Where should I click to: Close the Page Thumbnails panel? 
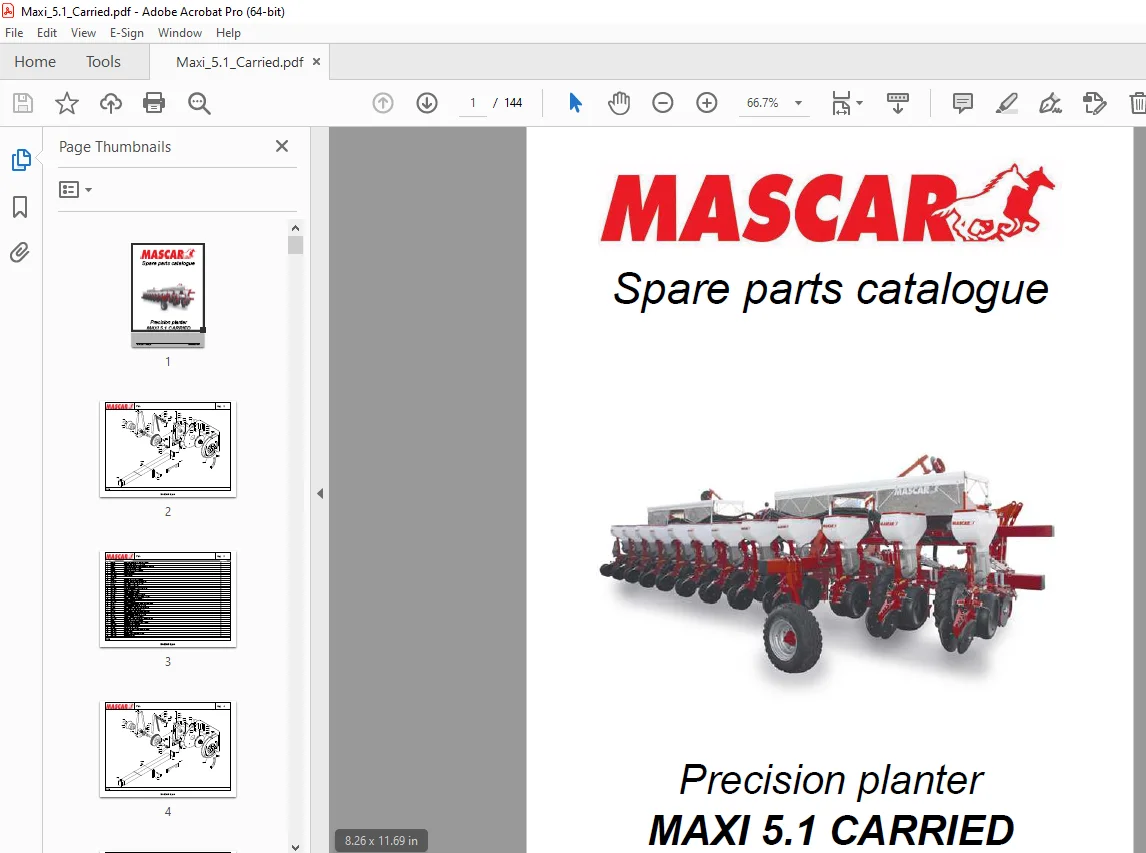(x=282, y=146)
